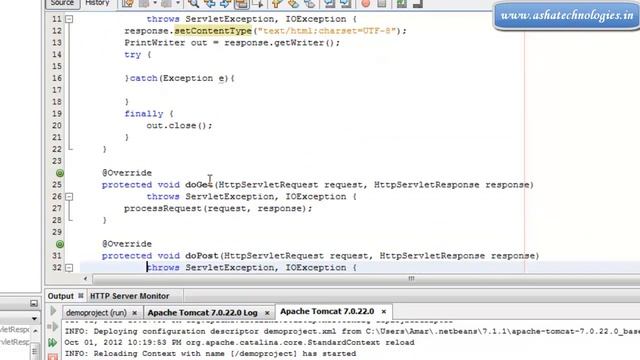This screenshot has width=640, height=360.
Task: Click the Uncomment icon at toolbar end
Action: point(418,4)
